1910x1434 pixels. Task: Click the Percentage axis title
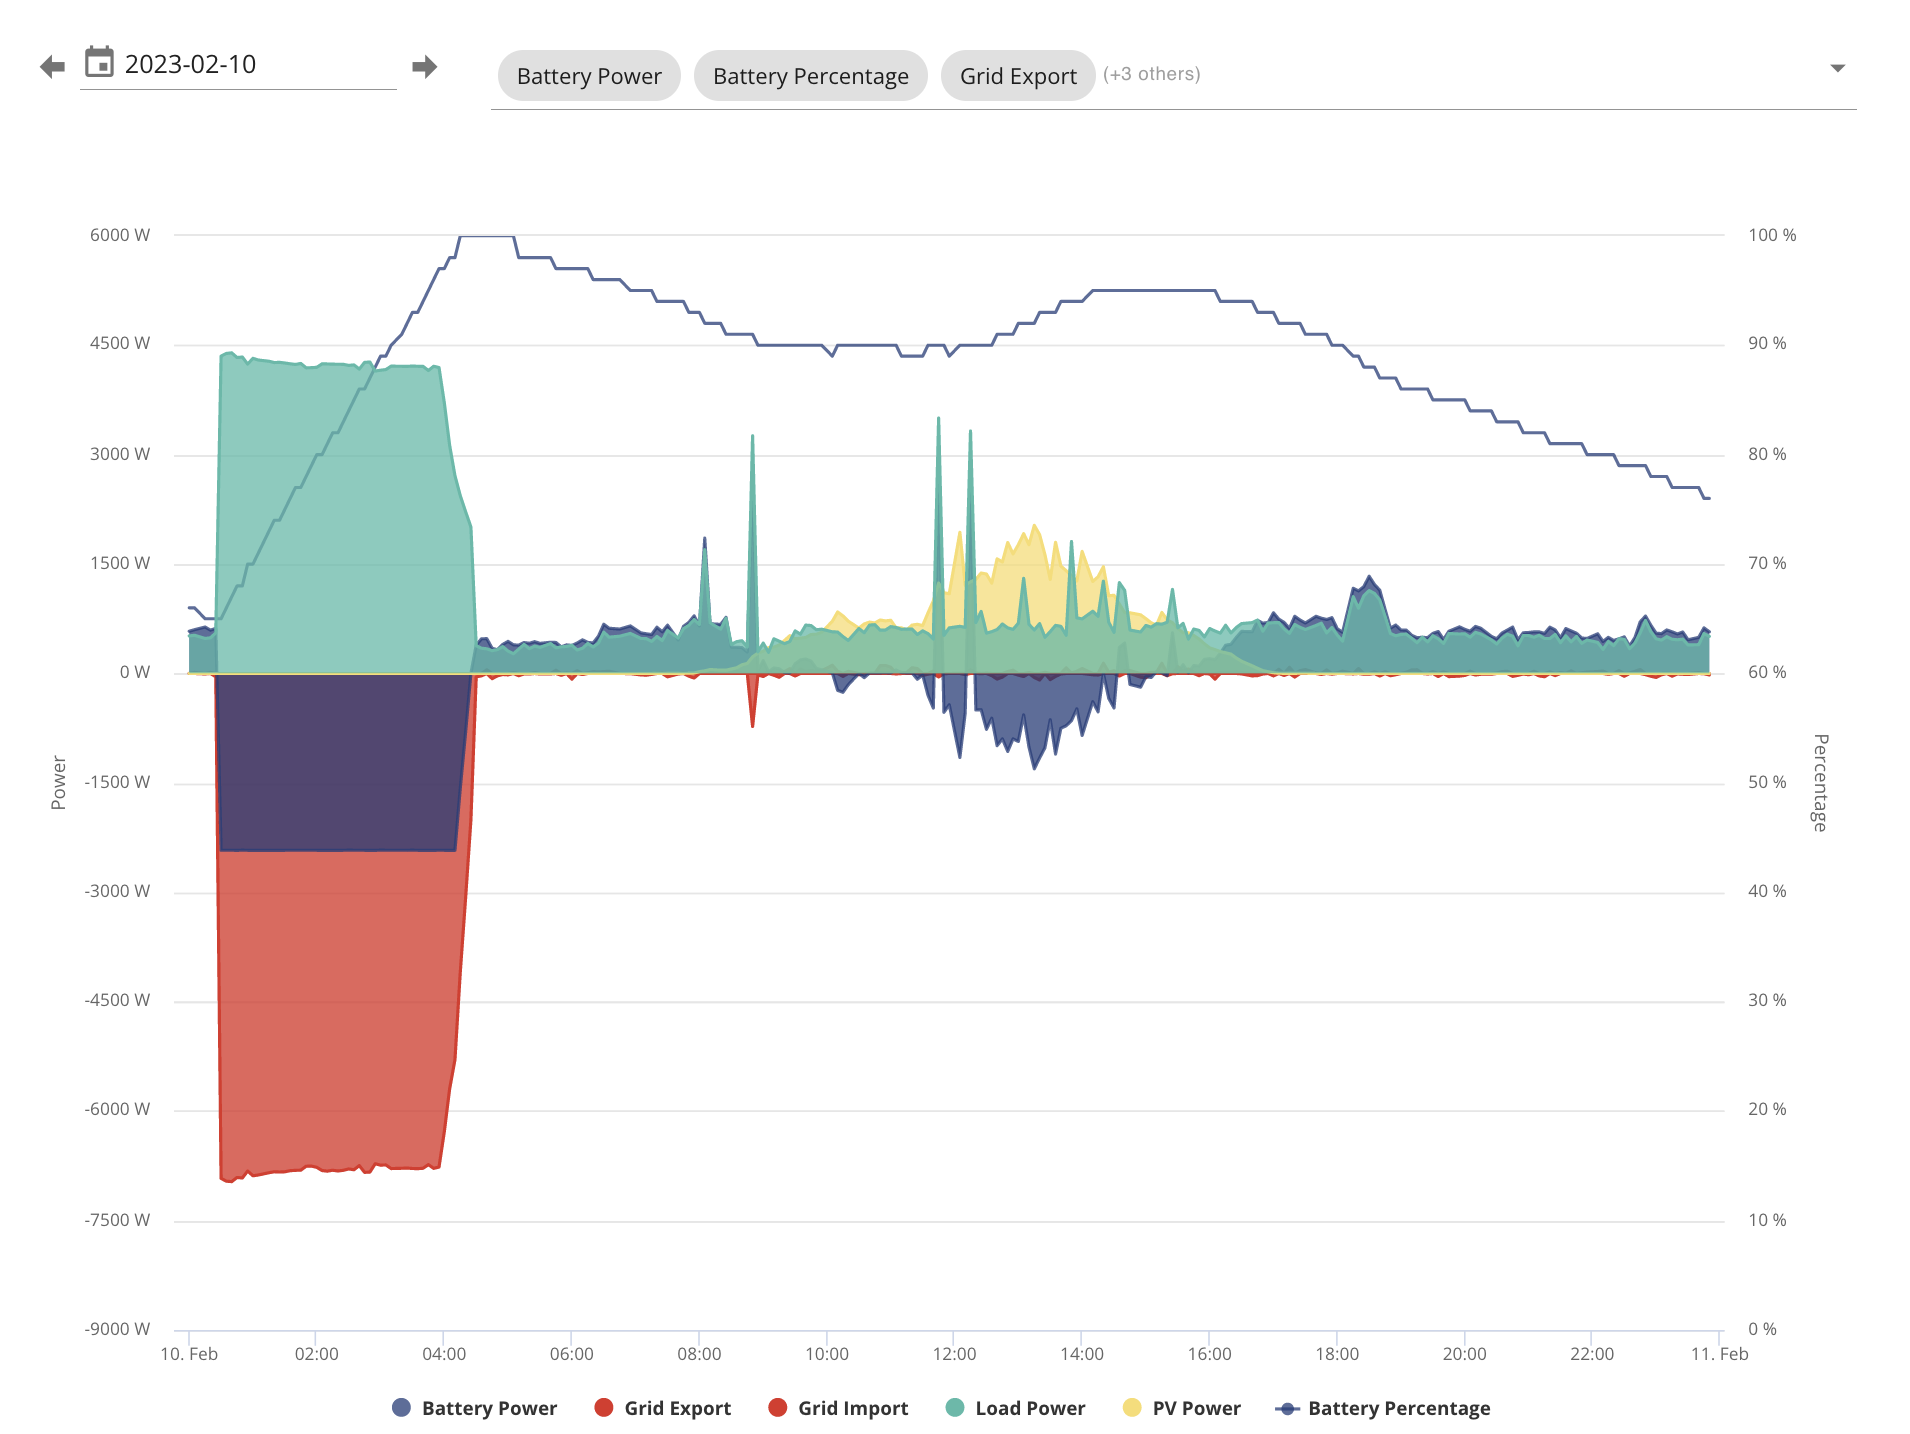1821,782
